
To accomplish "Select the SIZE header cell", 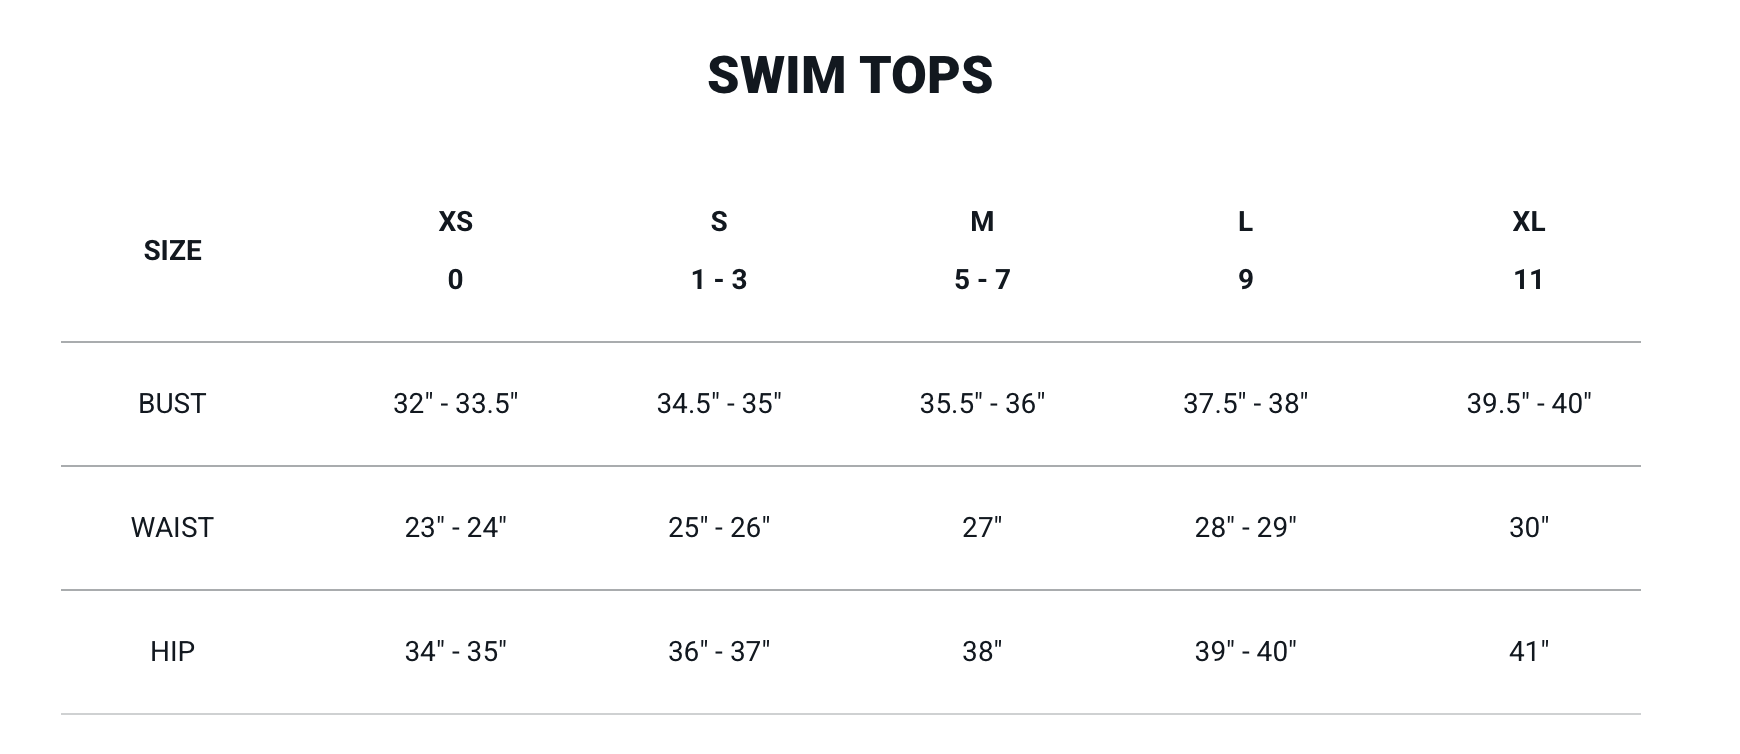I will click(x=172, y=250).
